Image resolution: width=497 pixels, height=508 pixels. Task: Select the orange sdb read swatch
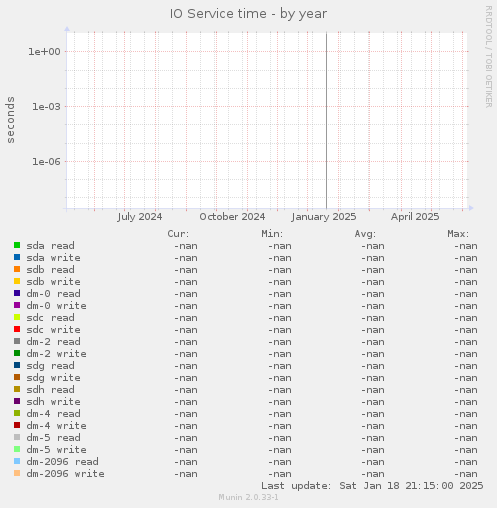(17, 269)
